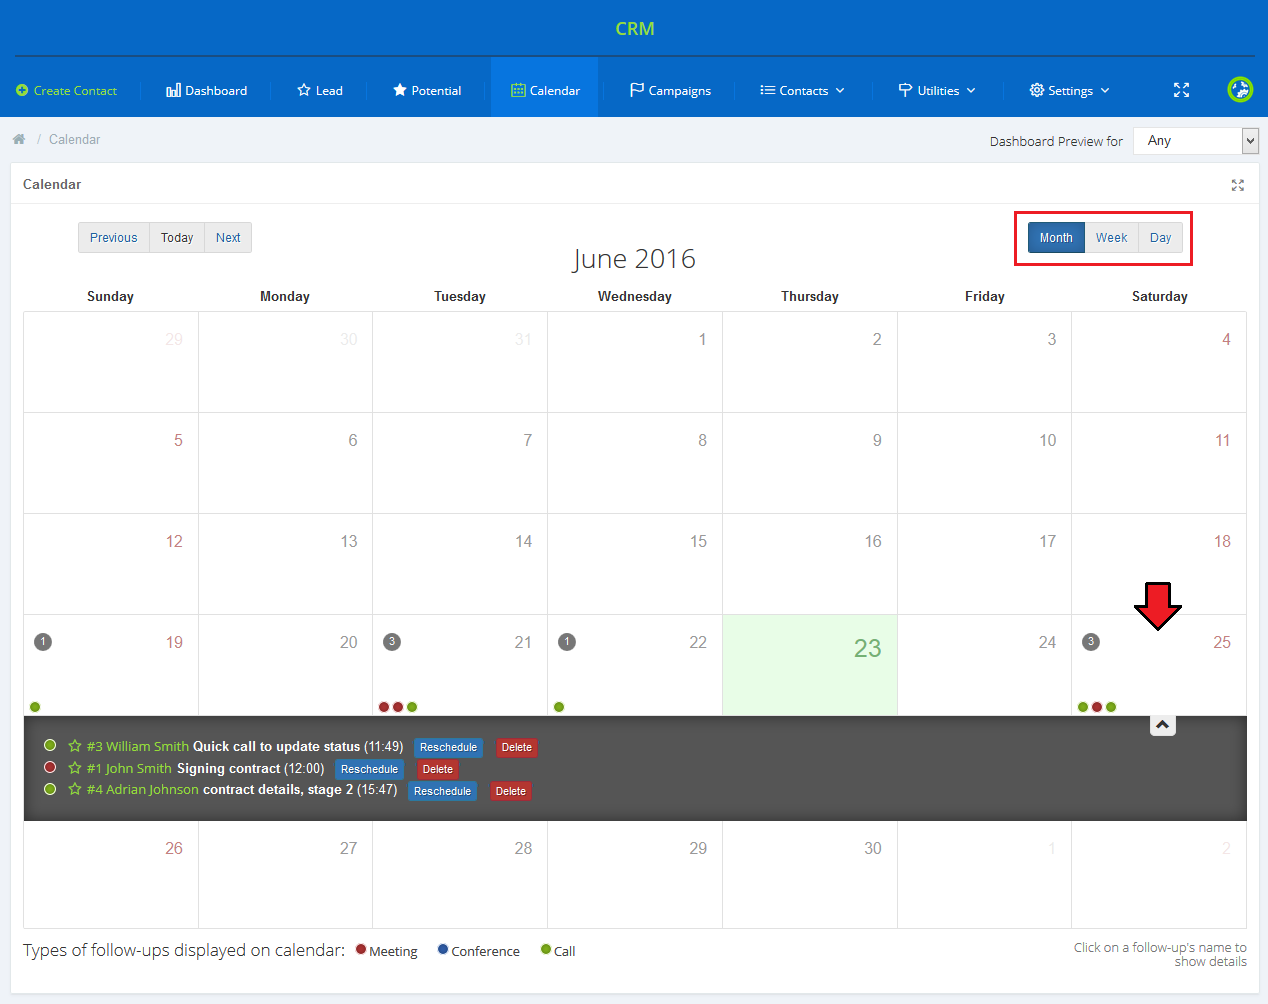Screen dimensions: 1268x1004
Task: Go to the Lead section
Action: pos(320,90)
